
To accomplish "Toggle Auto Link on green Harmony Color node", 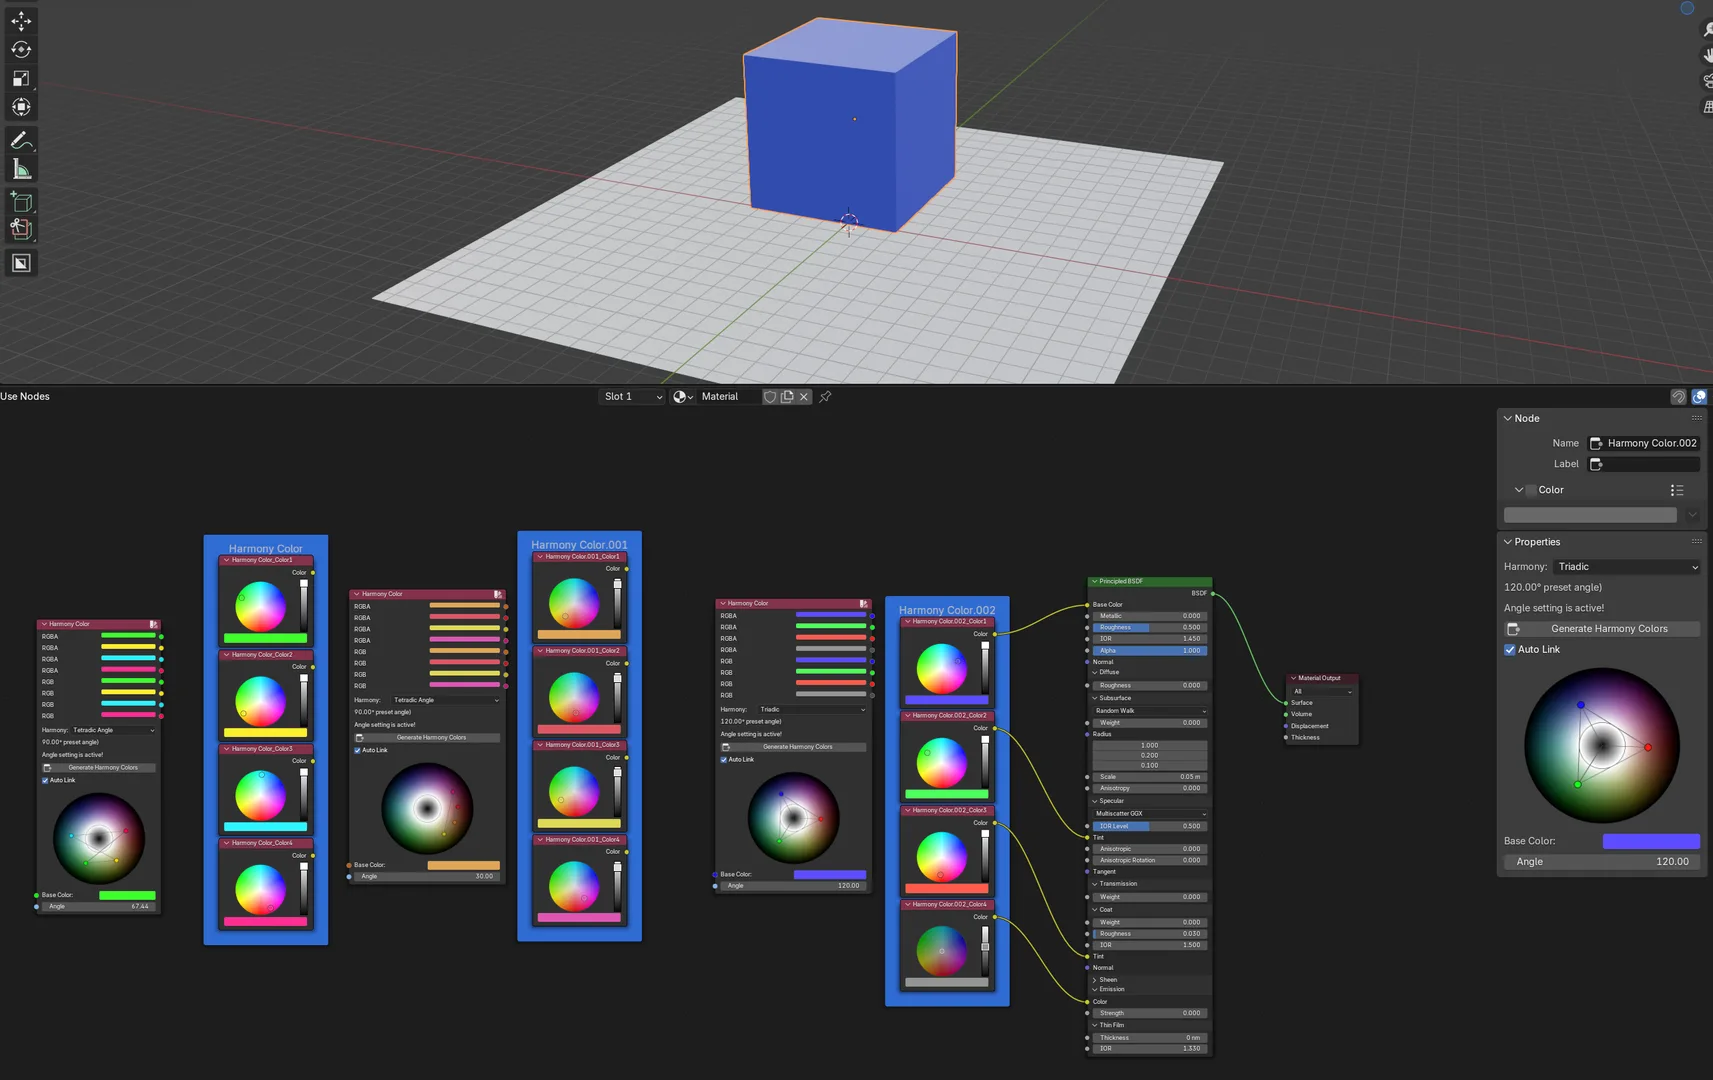I will (x=45, y=780).
